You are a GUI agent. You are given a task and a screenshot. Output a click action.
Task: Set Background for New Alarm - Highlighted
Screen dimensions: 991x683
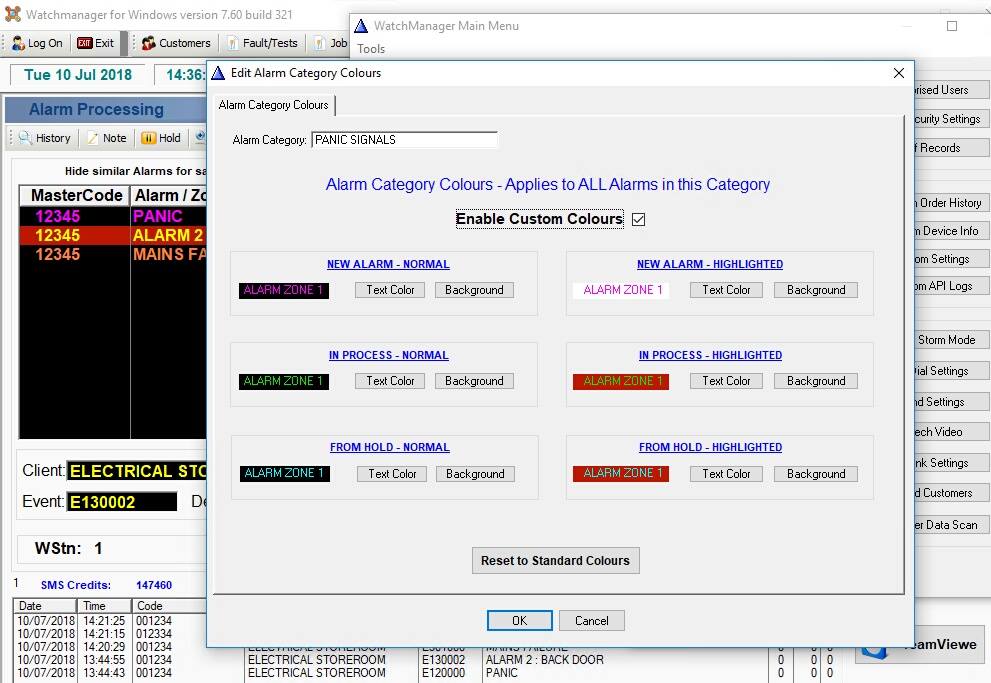[x=816, y=290]
